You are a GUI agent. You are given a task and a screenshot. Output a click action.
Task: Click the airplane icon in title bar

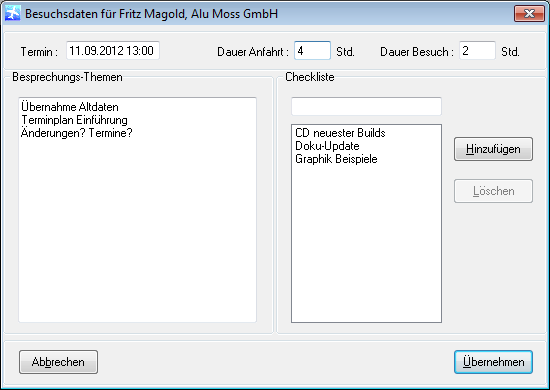[x=13, y=14]
